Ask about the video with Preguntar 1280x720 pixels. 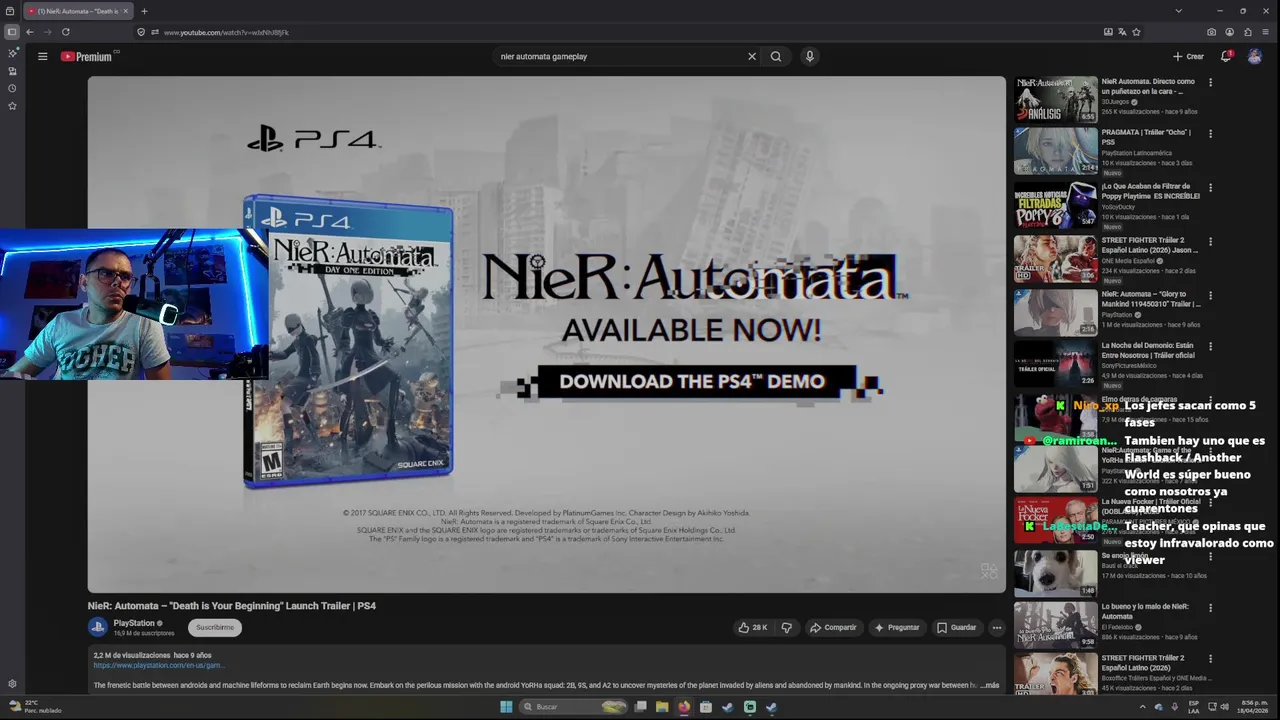pos(896,627)
